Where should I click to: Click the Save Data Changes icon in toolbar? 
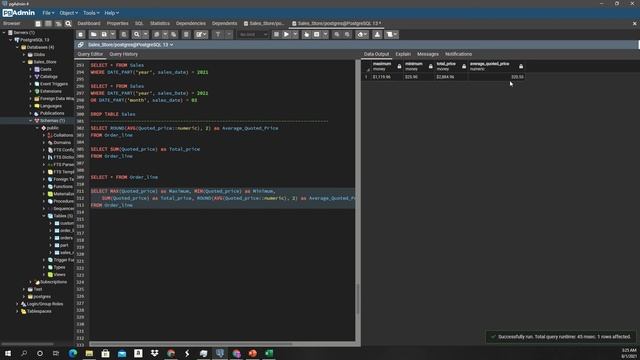pyautogui.click(x=124, y=35)
